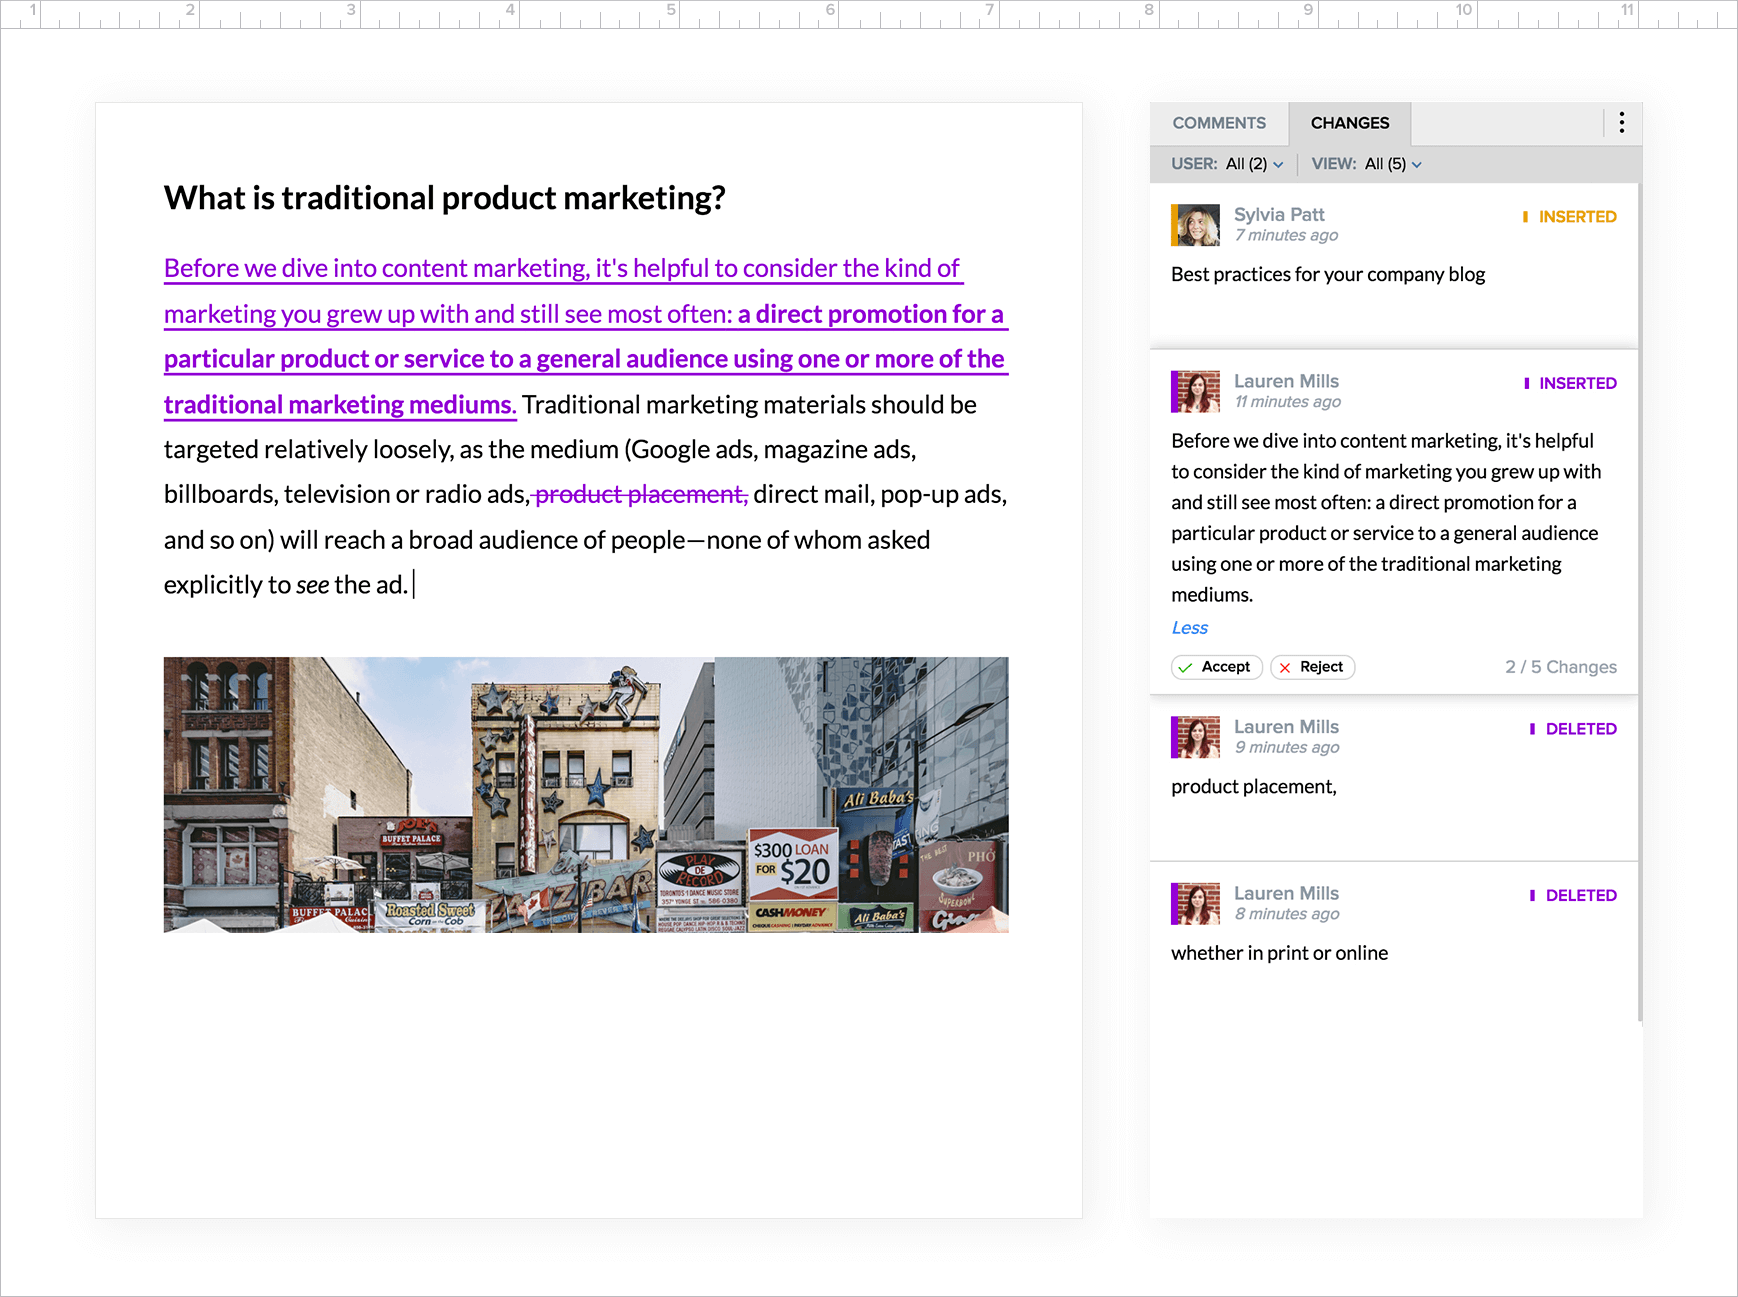The height and width of the screenshot is (1297, 1738).
Task: Switch to the COMMENTS tab
Action: click(x=1219, y=123)
